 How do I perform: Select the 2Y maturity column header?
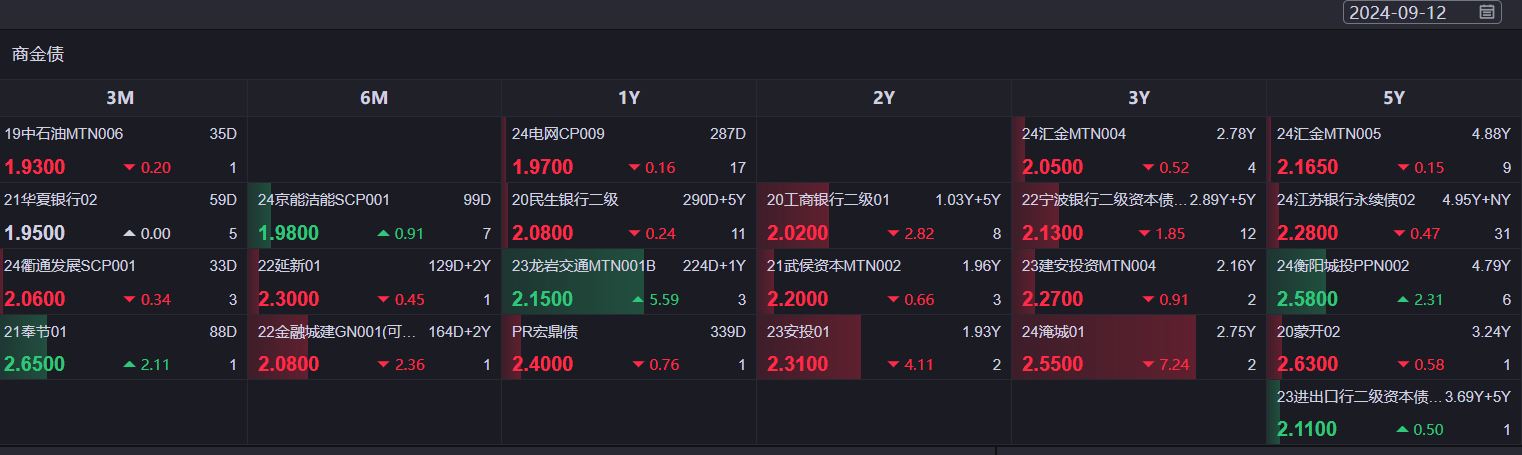[884, 98]
